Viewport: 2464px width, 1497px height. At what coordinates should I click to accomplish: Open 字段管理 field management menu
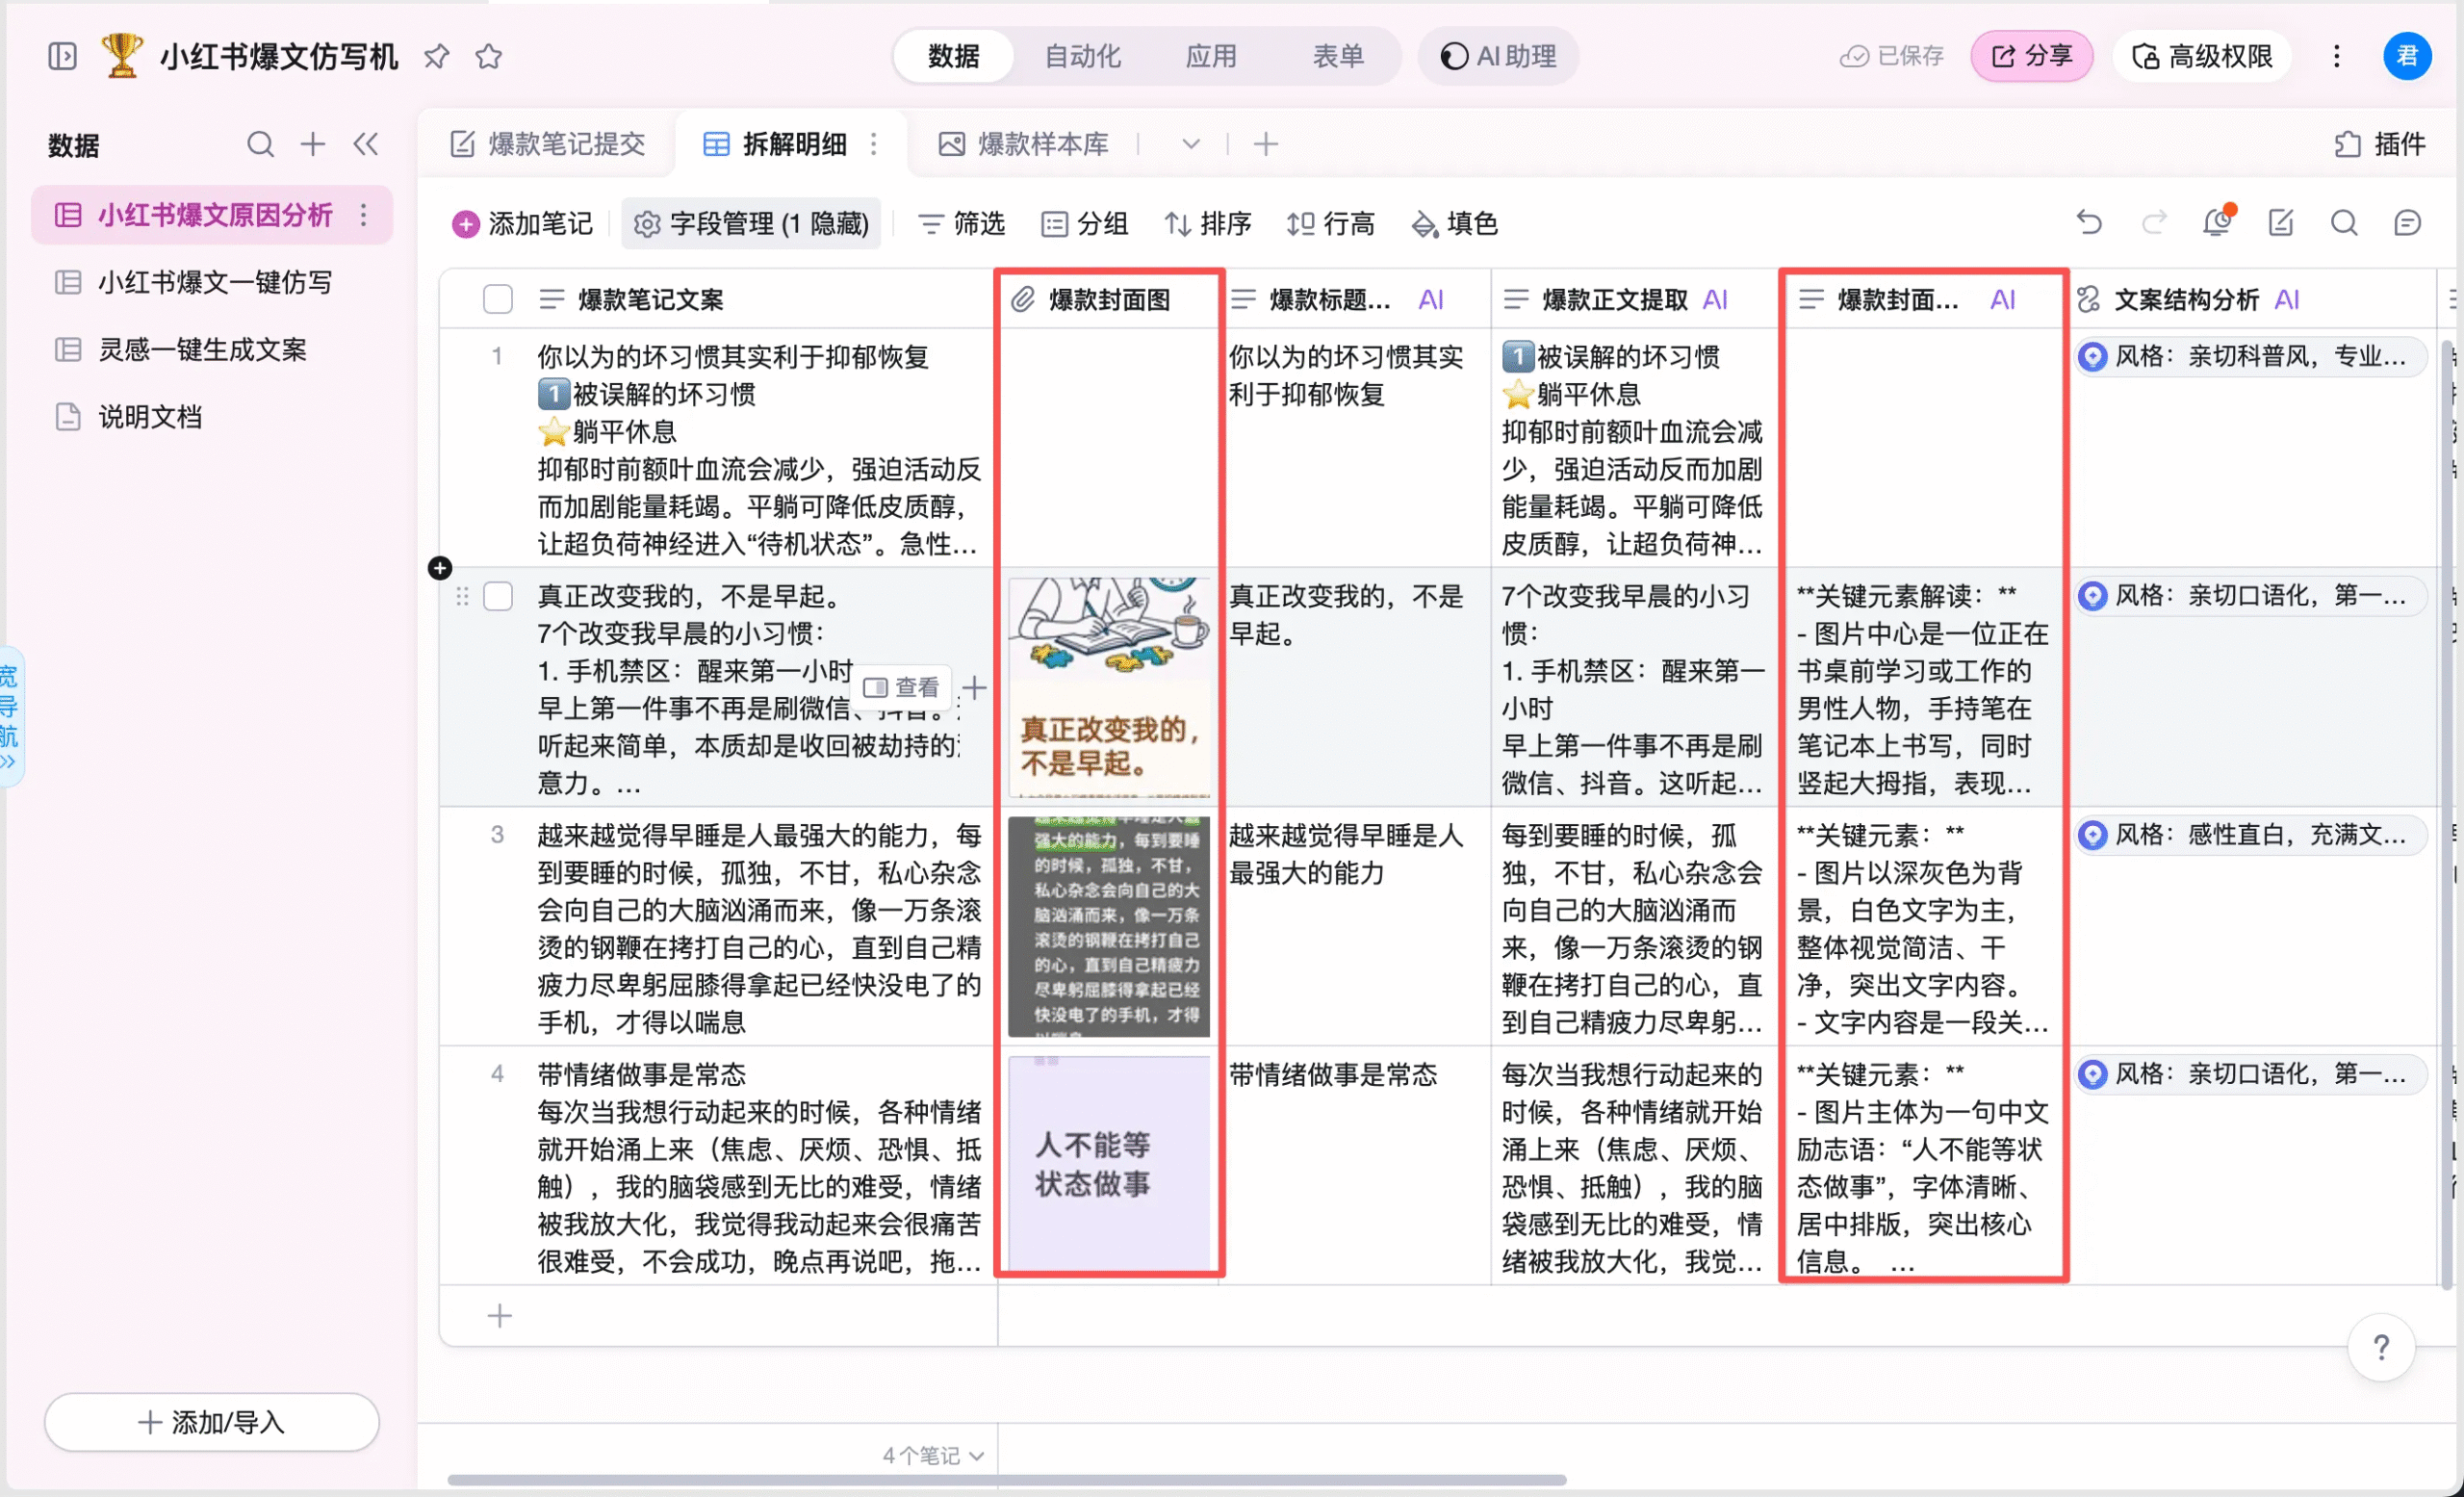751,223
